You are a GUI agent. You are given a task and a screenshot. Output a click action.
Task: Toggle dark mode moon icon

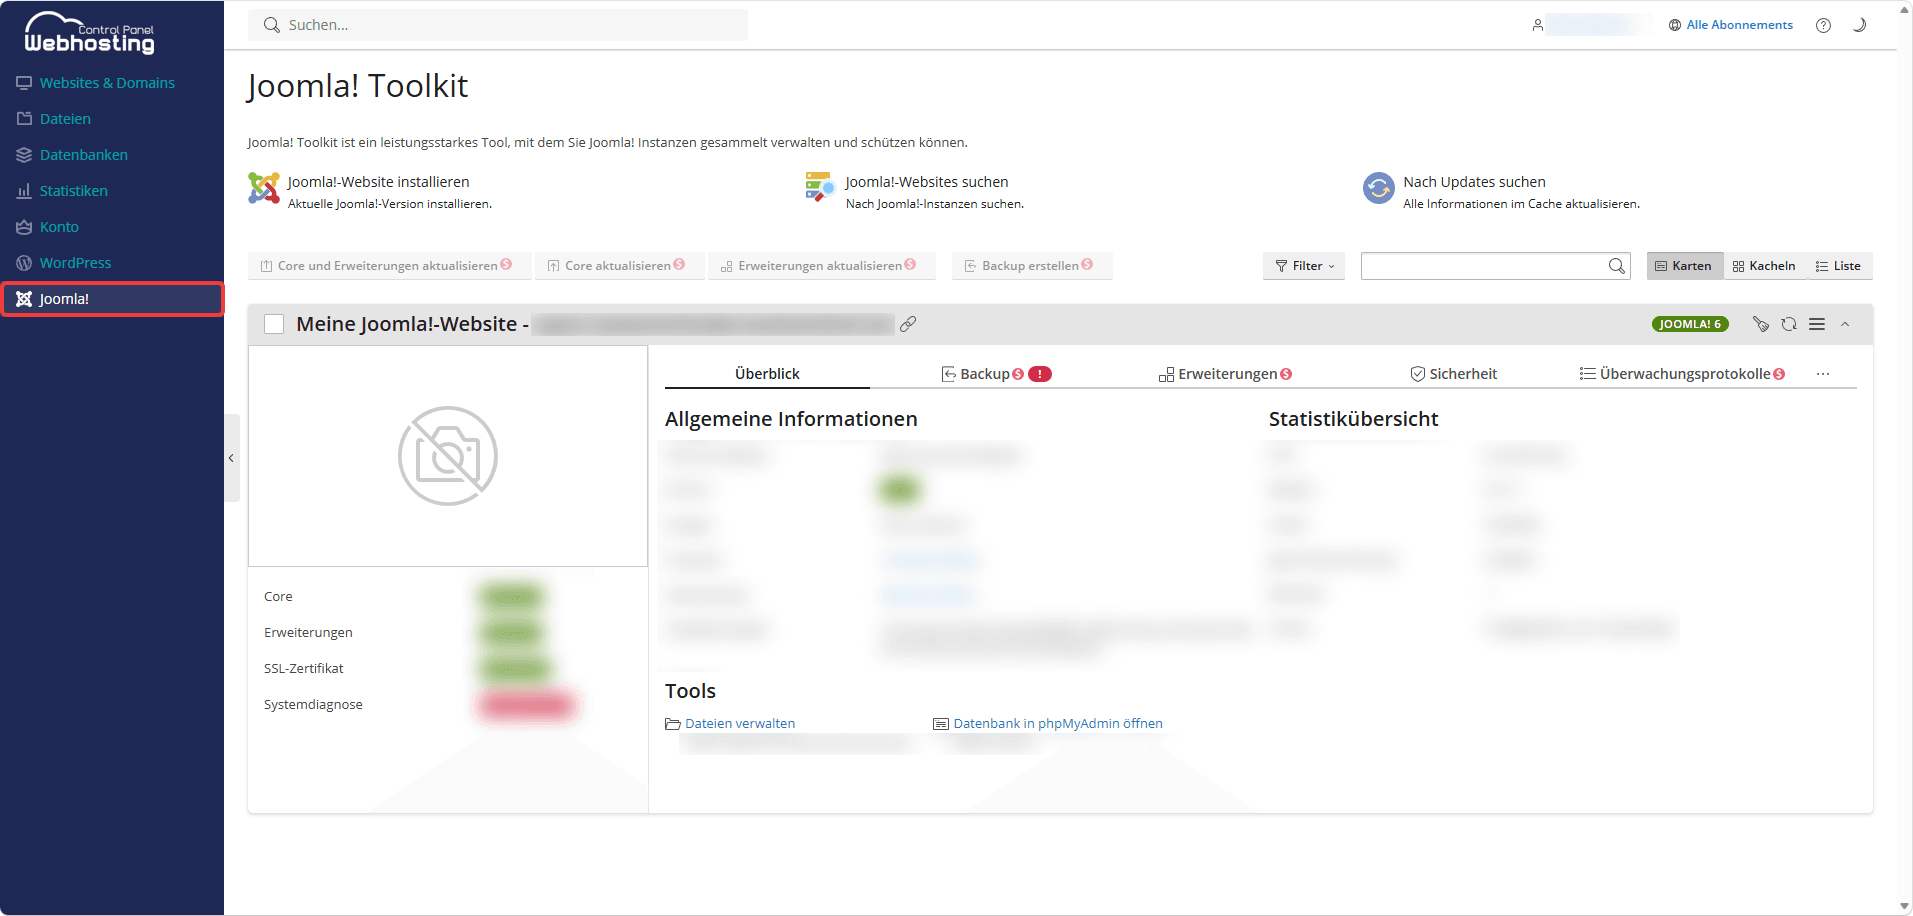coord(1859,25)
